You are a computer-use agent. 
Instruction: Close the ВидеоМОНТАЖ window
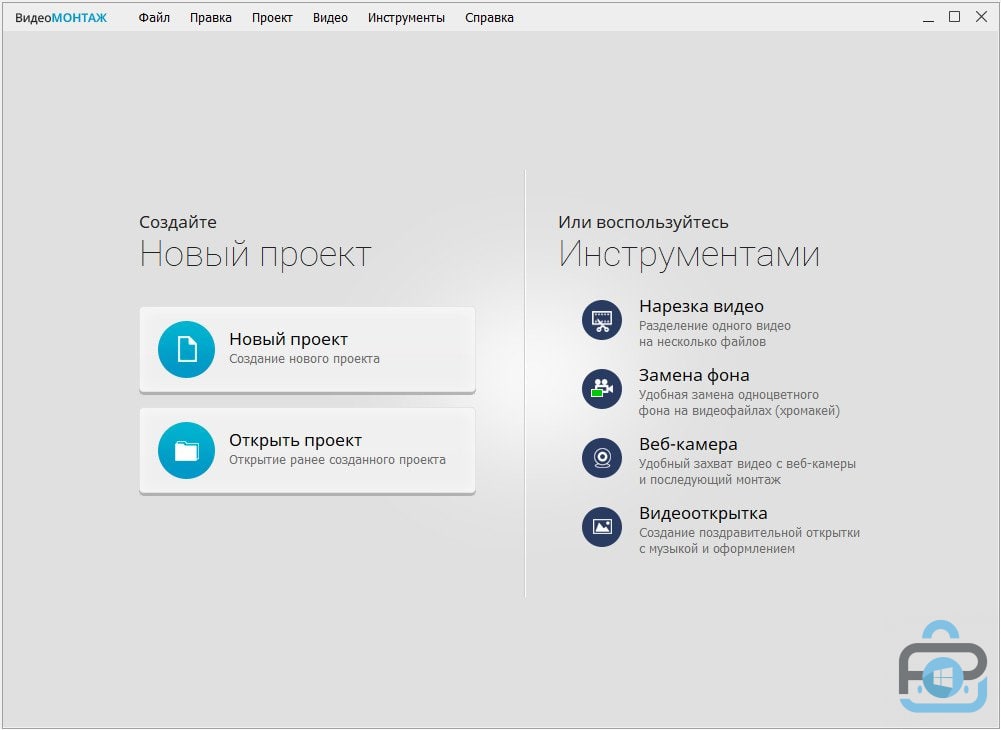click(982, 17)
